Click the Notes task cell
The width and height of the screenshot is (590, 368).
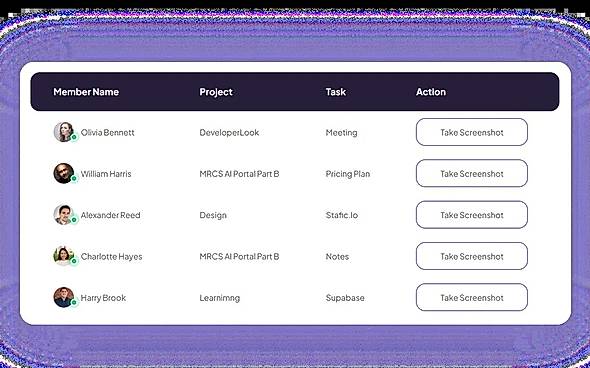[337, 257]
